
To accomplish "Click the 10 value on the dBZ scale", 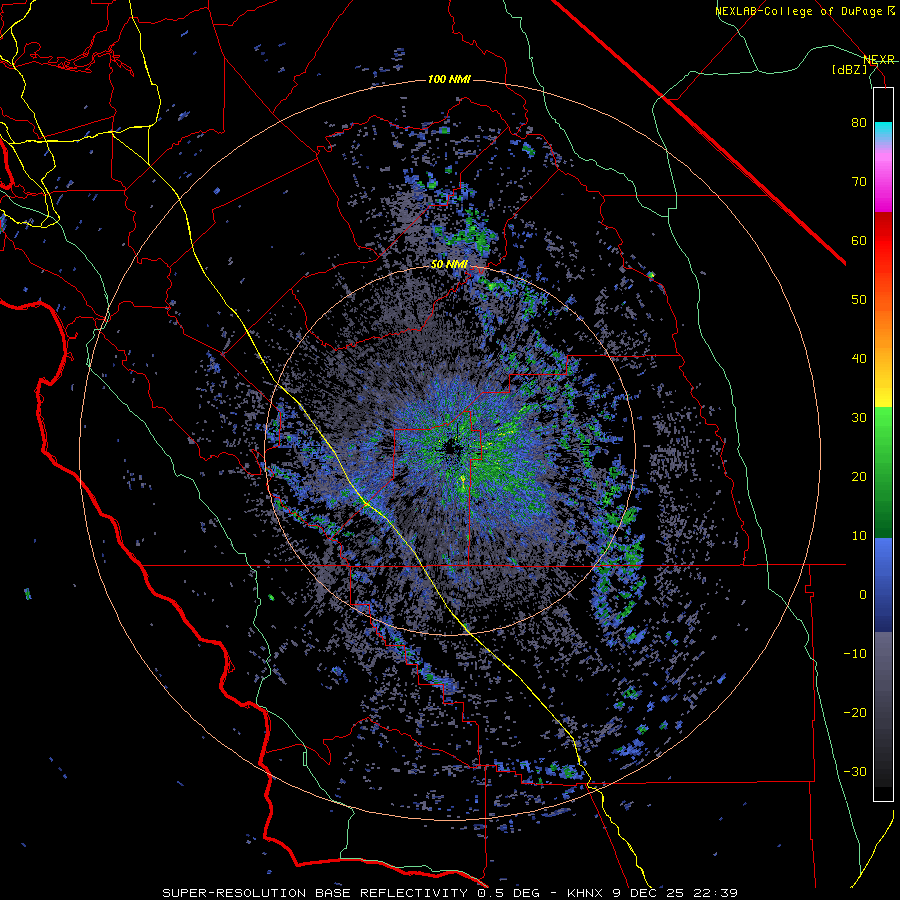I will tap(859, 536).
